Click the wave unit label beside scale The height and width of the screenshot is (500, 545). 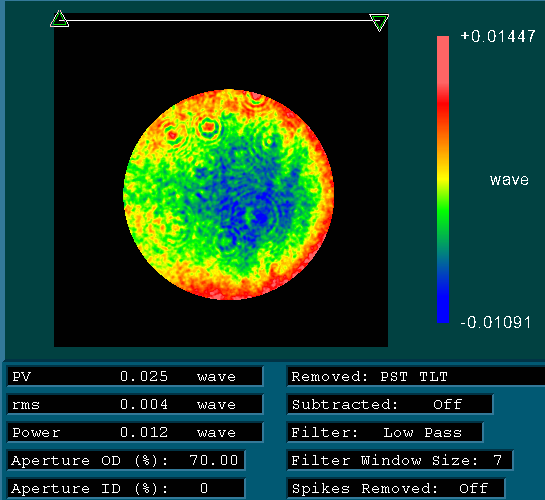point(509,180)
